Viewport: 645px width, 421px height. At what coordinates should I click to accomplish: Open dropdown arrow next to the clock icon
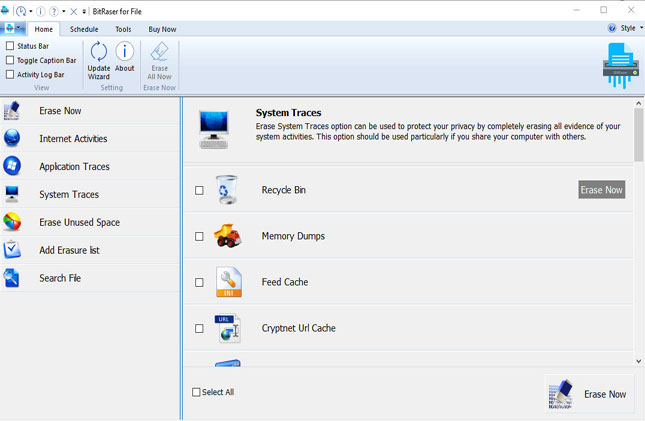[x=30, y=11]
